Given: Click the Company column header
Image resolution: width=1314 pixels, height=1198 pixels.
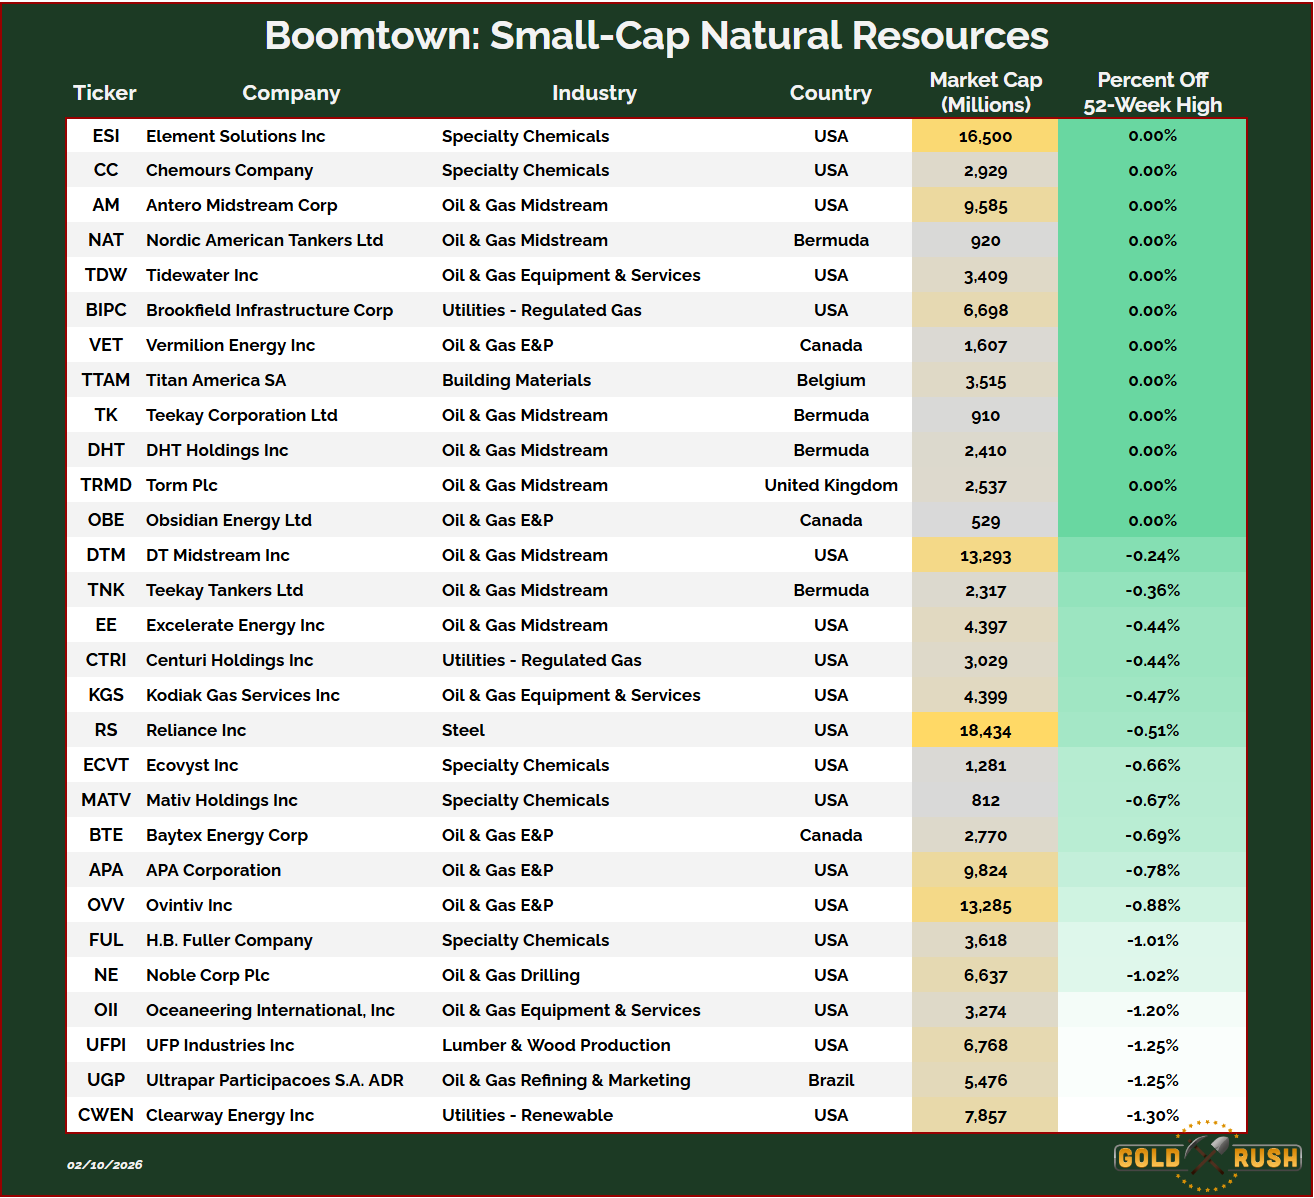Looking at the screenshot, I should (291, 93).
